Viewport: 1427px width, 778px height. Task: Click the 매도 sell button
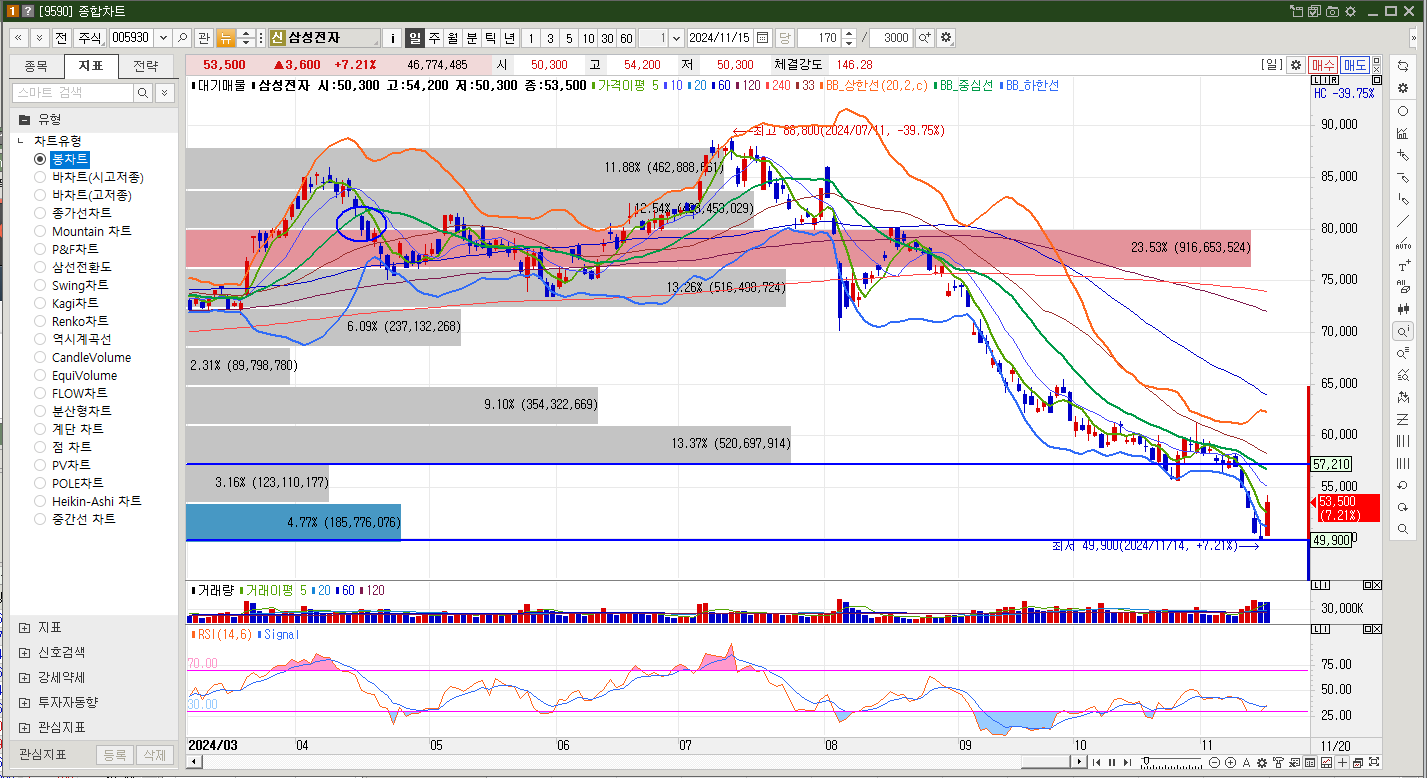(x=1355, y=65)
